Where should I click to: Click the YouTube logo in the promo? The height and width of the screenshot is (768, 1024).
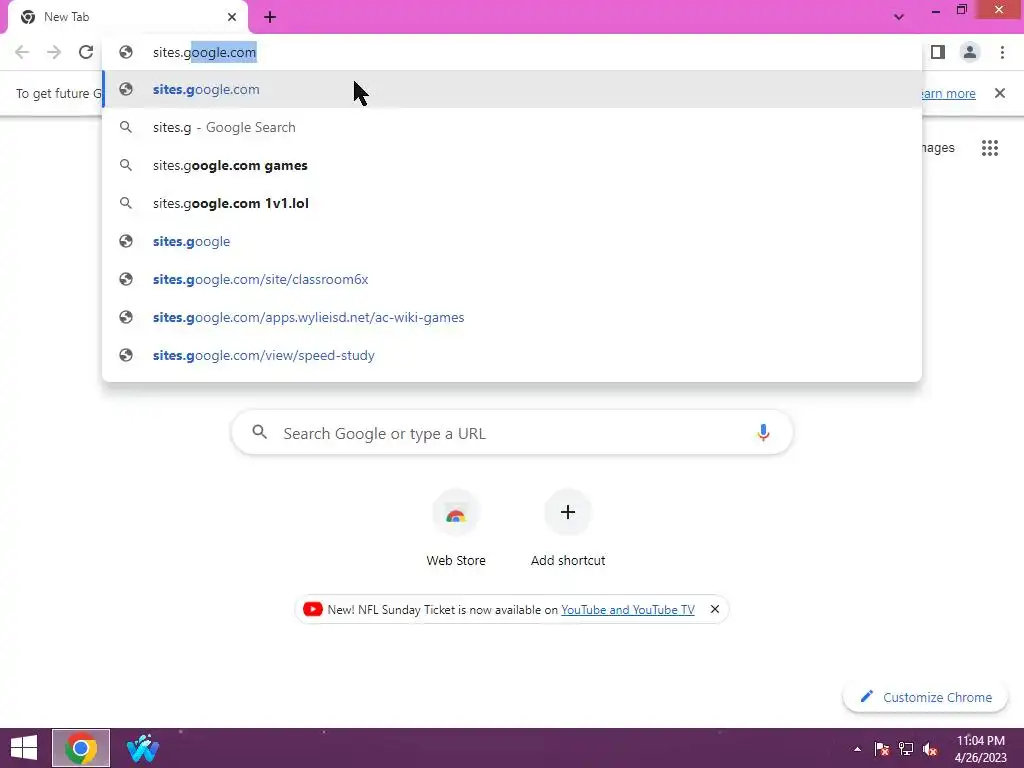coord(313,609)
